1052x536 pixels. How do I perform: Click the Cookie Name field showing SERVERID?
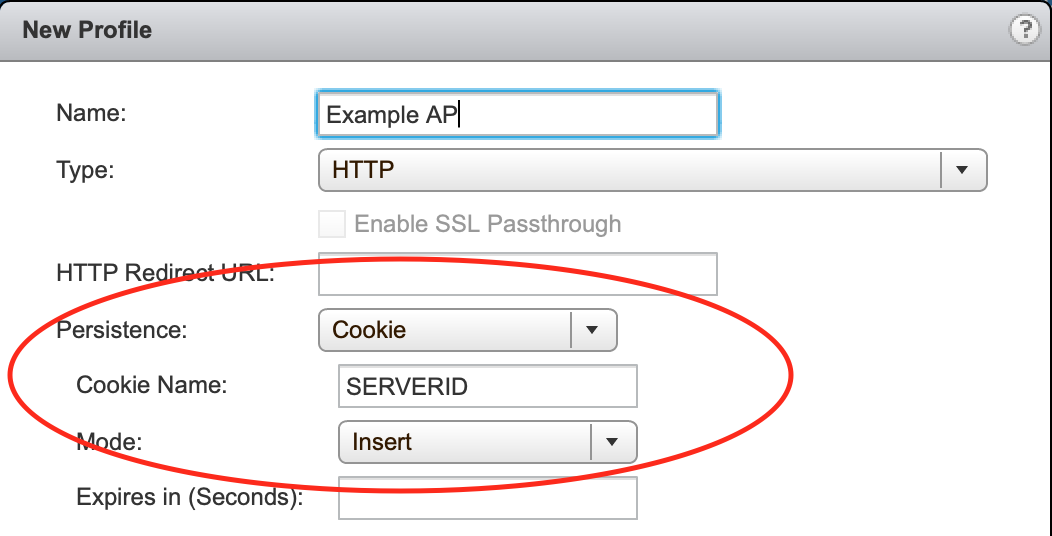488,386
